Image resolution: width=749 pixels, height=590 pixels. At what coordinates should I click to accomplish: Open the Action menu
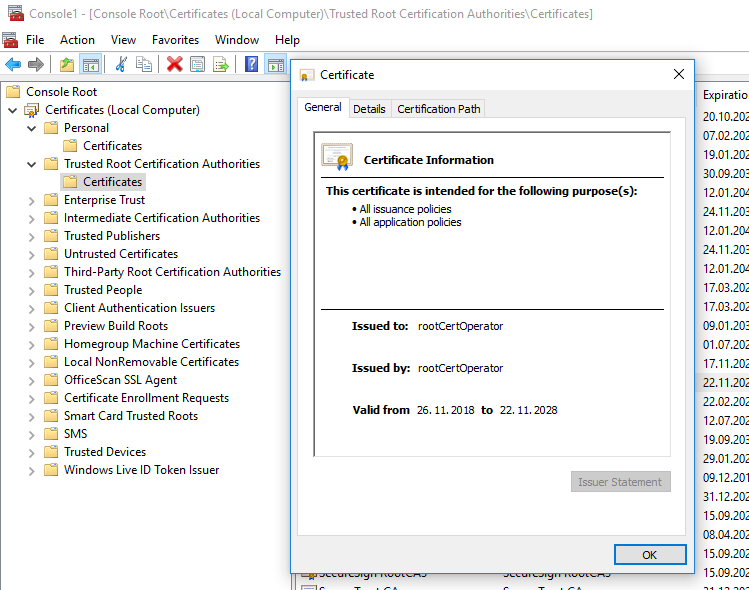(77, 40)
